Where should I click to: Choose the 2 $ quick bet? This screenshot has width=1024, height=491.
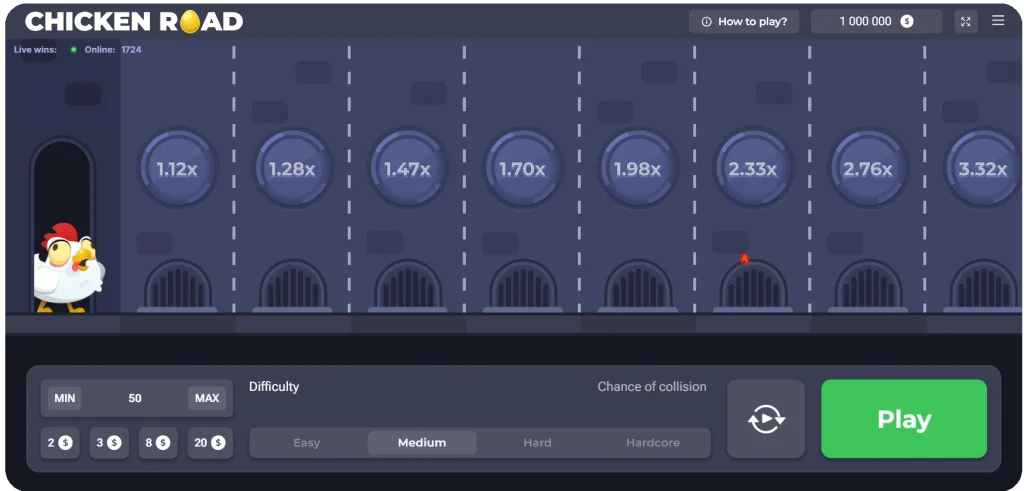[x=59, y=443]
